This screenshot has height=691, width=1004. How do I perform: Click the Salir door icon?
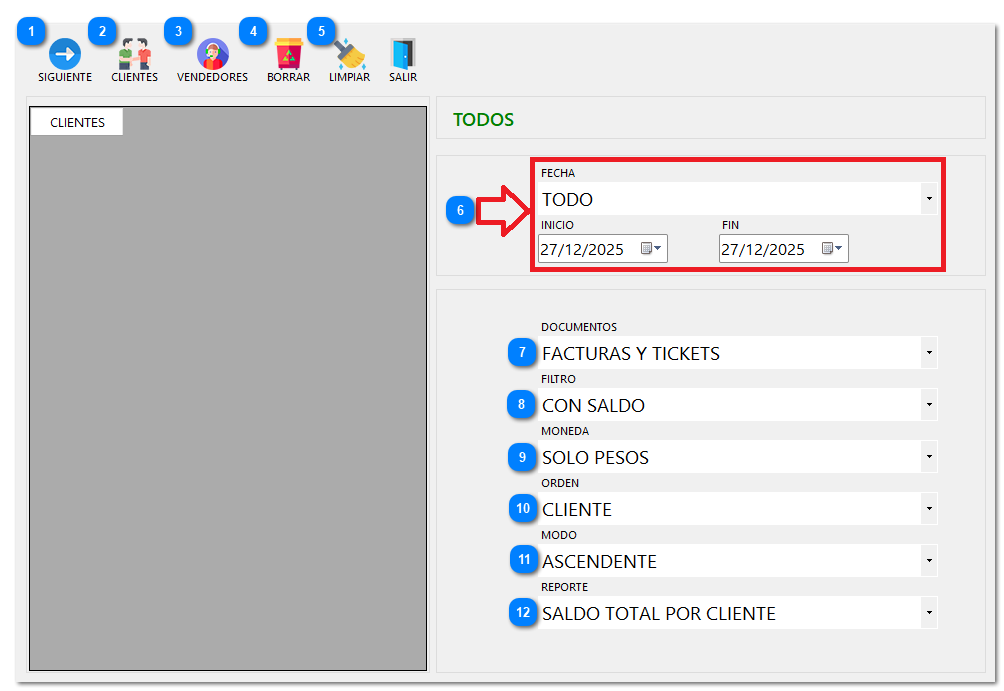(403, 54)
